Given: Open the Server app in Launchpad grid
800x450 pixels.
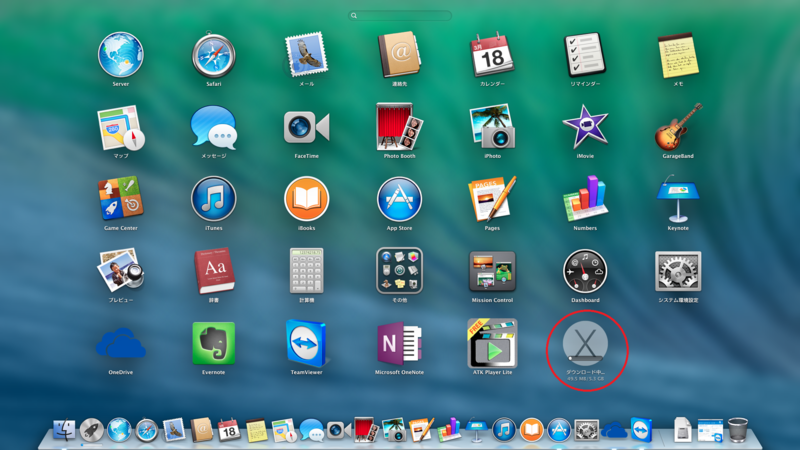Looking at the screenshot, I should [x=120, y=55].
